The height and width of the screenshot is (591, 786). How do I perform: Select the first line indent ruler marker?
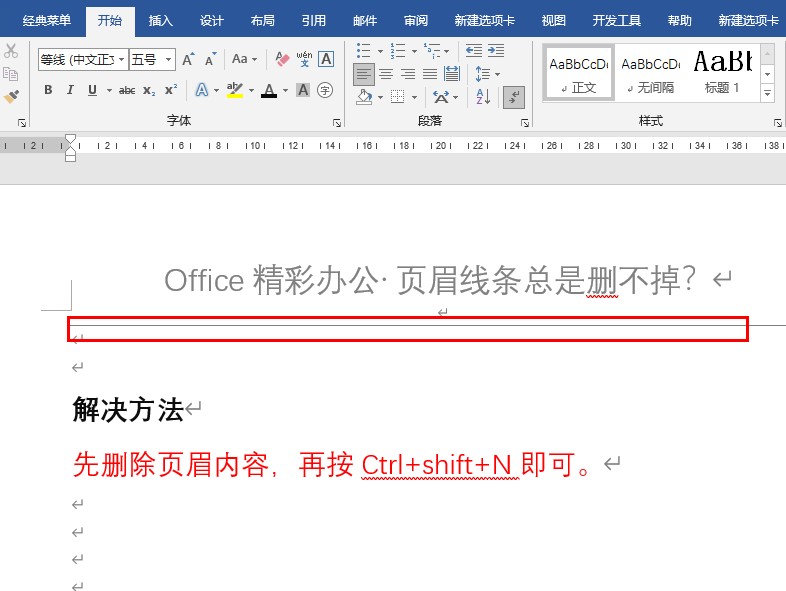click(x=71, y=139)
